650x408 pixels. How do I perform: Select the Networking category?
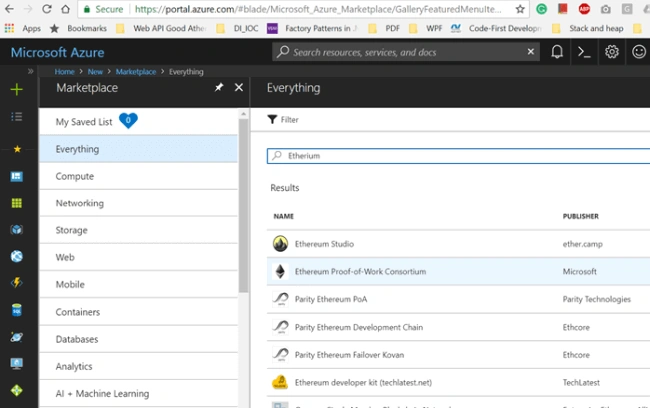point(139,203)
